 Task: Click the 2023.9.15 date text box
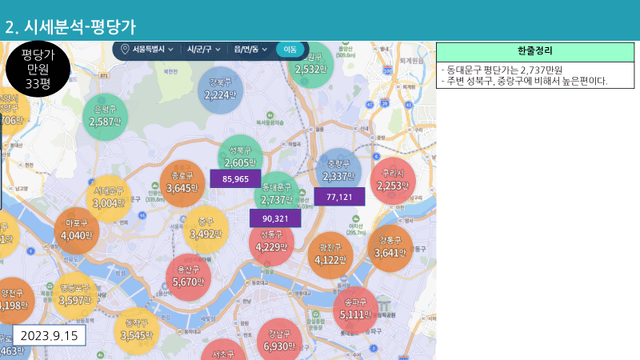(49, 336)
